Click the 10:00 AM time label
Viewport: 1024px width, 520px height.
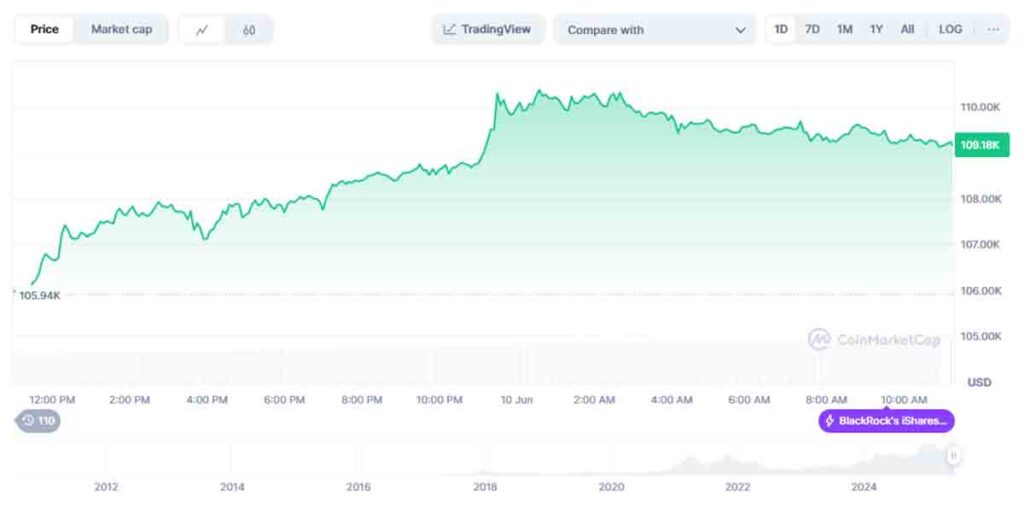point(904,400)
